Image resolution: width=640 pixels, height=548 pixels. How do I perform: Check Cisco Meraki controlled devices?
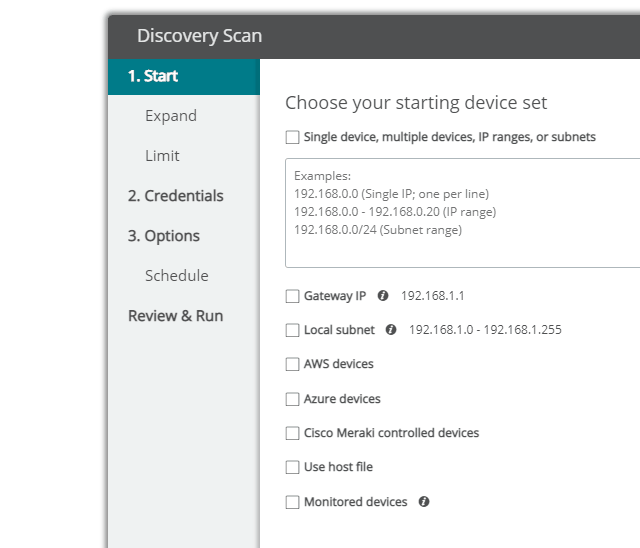tap(292, 433)
